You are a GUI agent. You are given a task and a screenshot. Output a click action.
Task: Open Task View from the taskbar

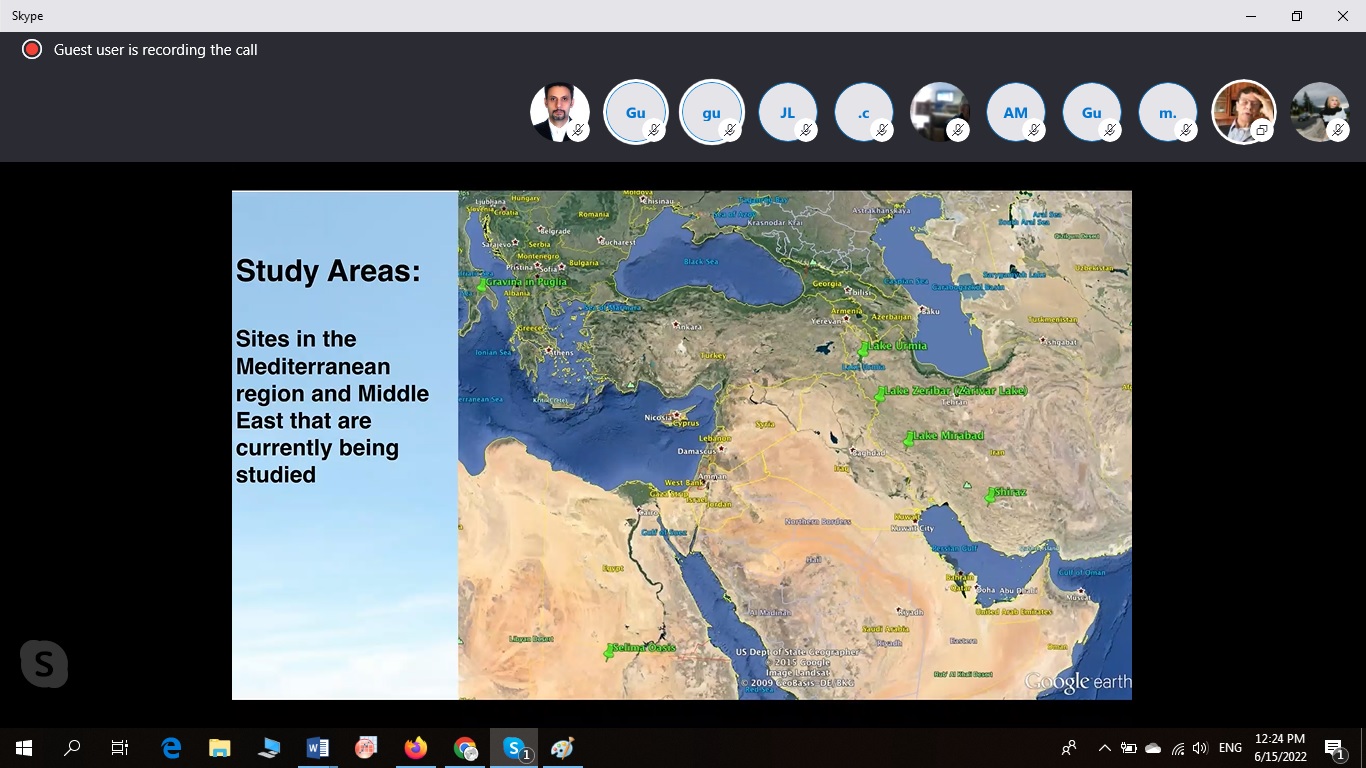tap(120, 748)
